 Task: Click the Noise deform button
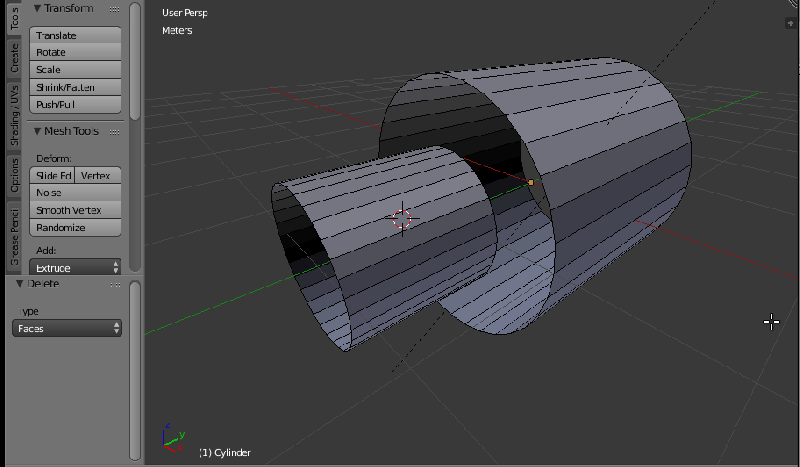coord(75,192)
